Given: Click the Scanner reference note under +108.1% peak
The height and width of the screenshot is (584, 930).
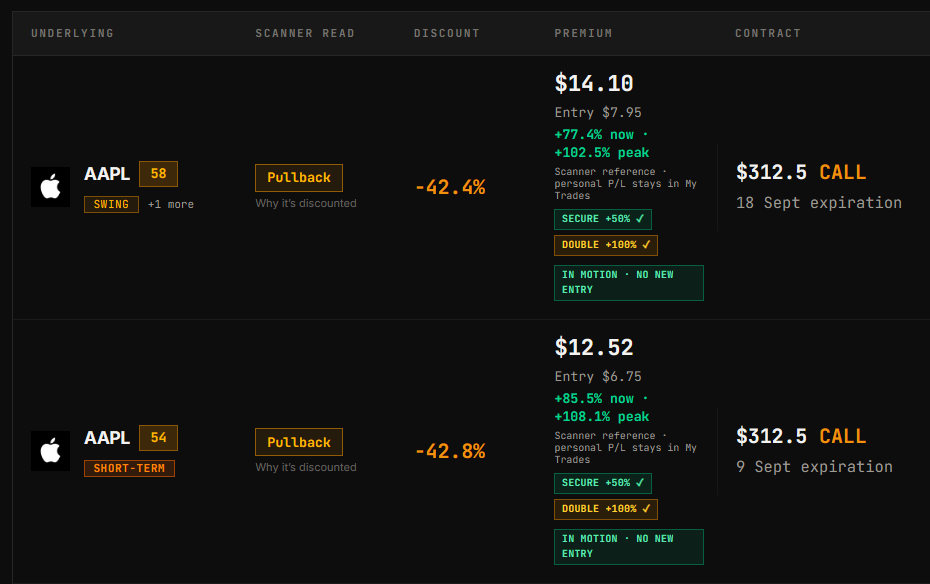Looking at the screenshot, I should (x=626, y=448).
